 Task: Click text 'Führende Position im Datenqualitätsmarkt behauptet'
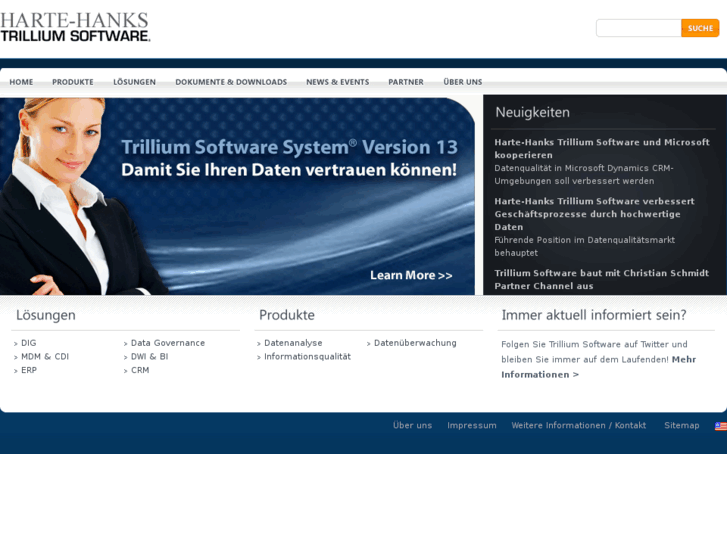pos(584,246)
